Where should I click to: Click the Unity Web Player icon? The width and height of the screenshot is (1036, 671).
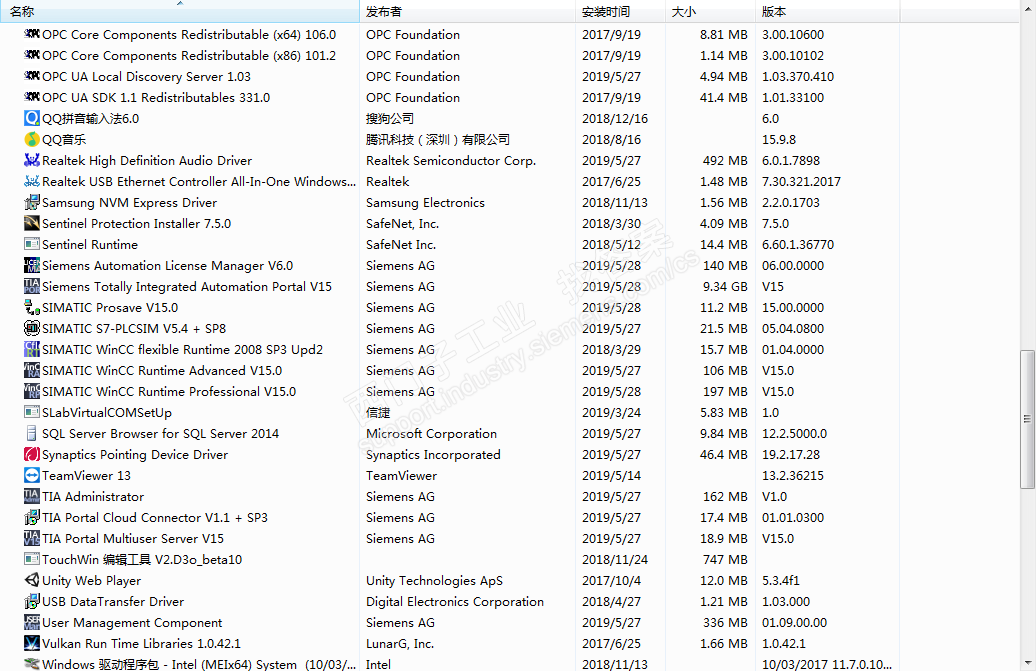pos(32,580)
